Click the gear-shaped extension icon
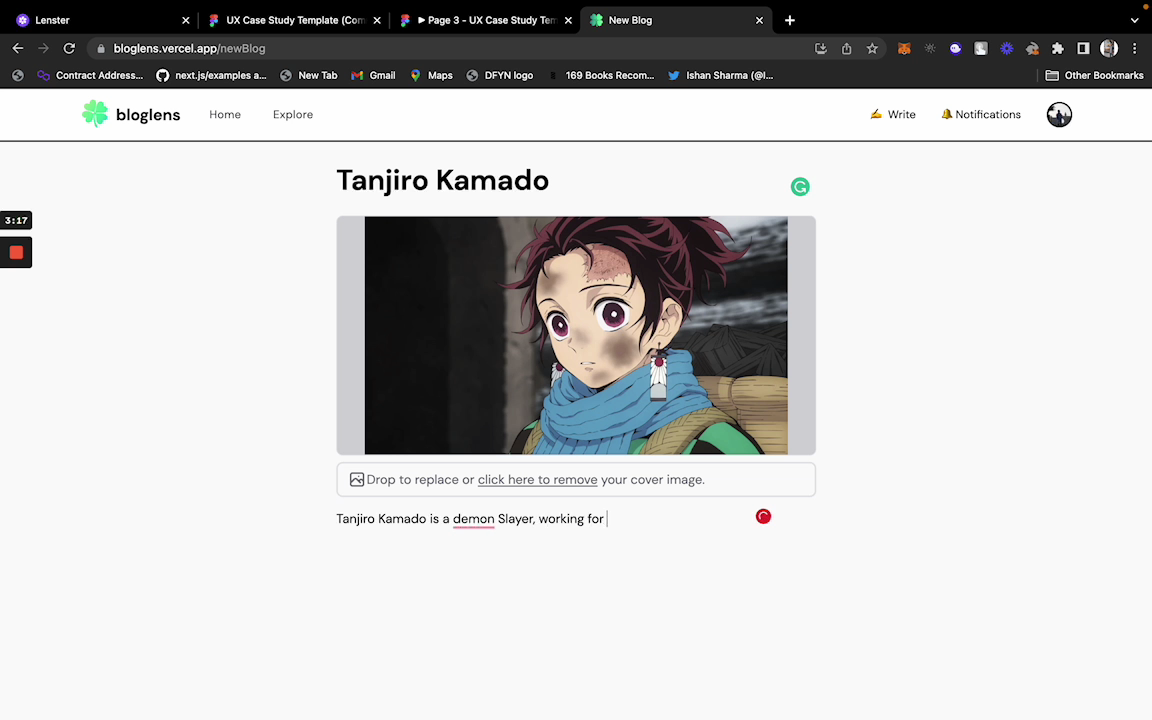1152x720 pixels. pos(930,48)
